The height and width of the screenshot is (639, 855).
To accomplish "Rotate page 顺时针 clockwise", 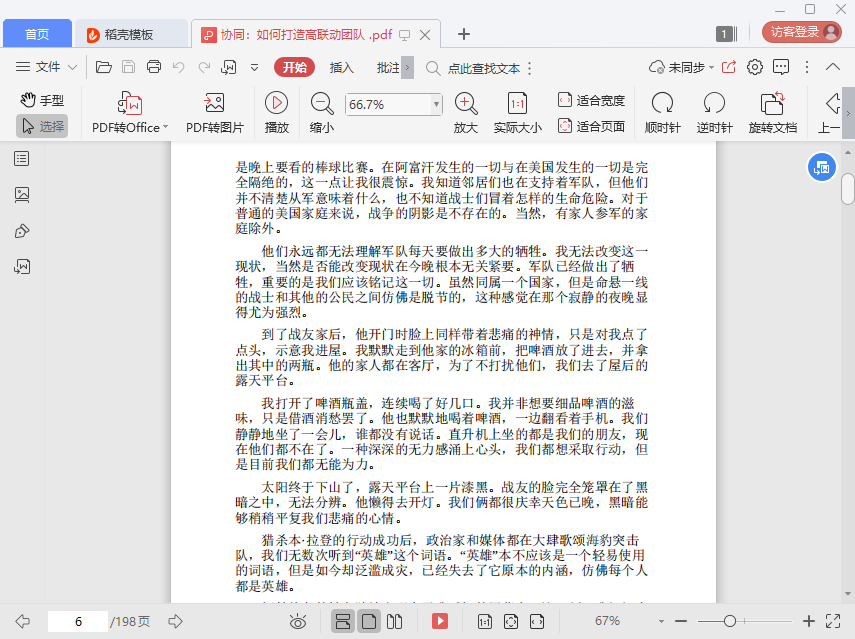I will (663, 112).
